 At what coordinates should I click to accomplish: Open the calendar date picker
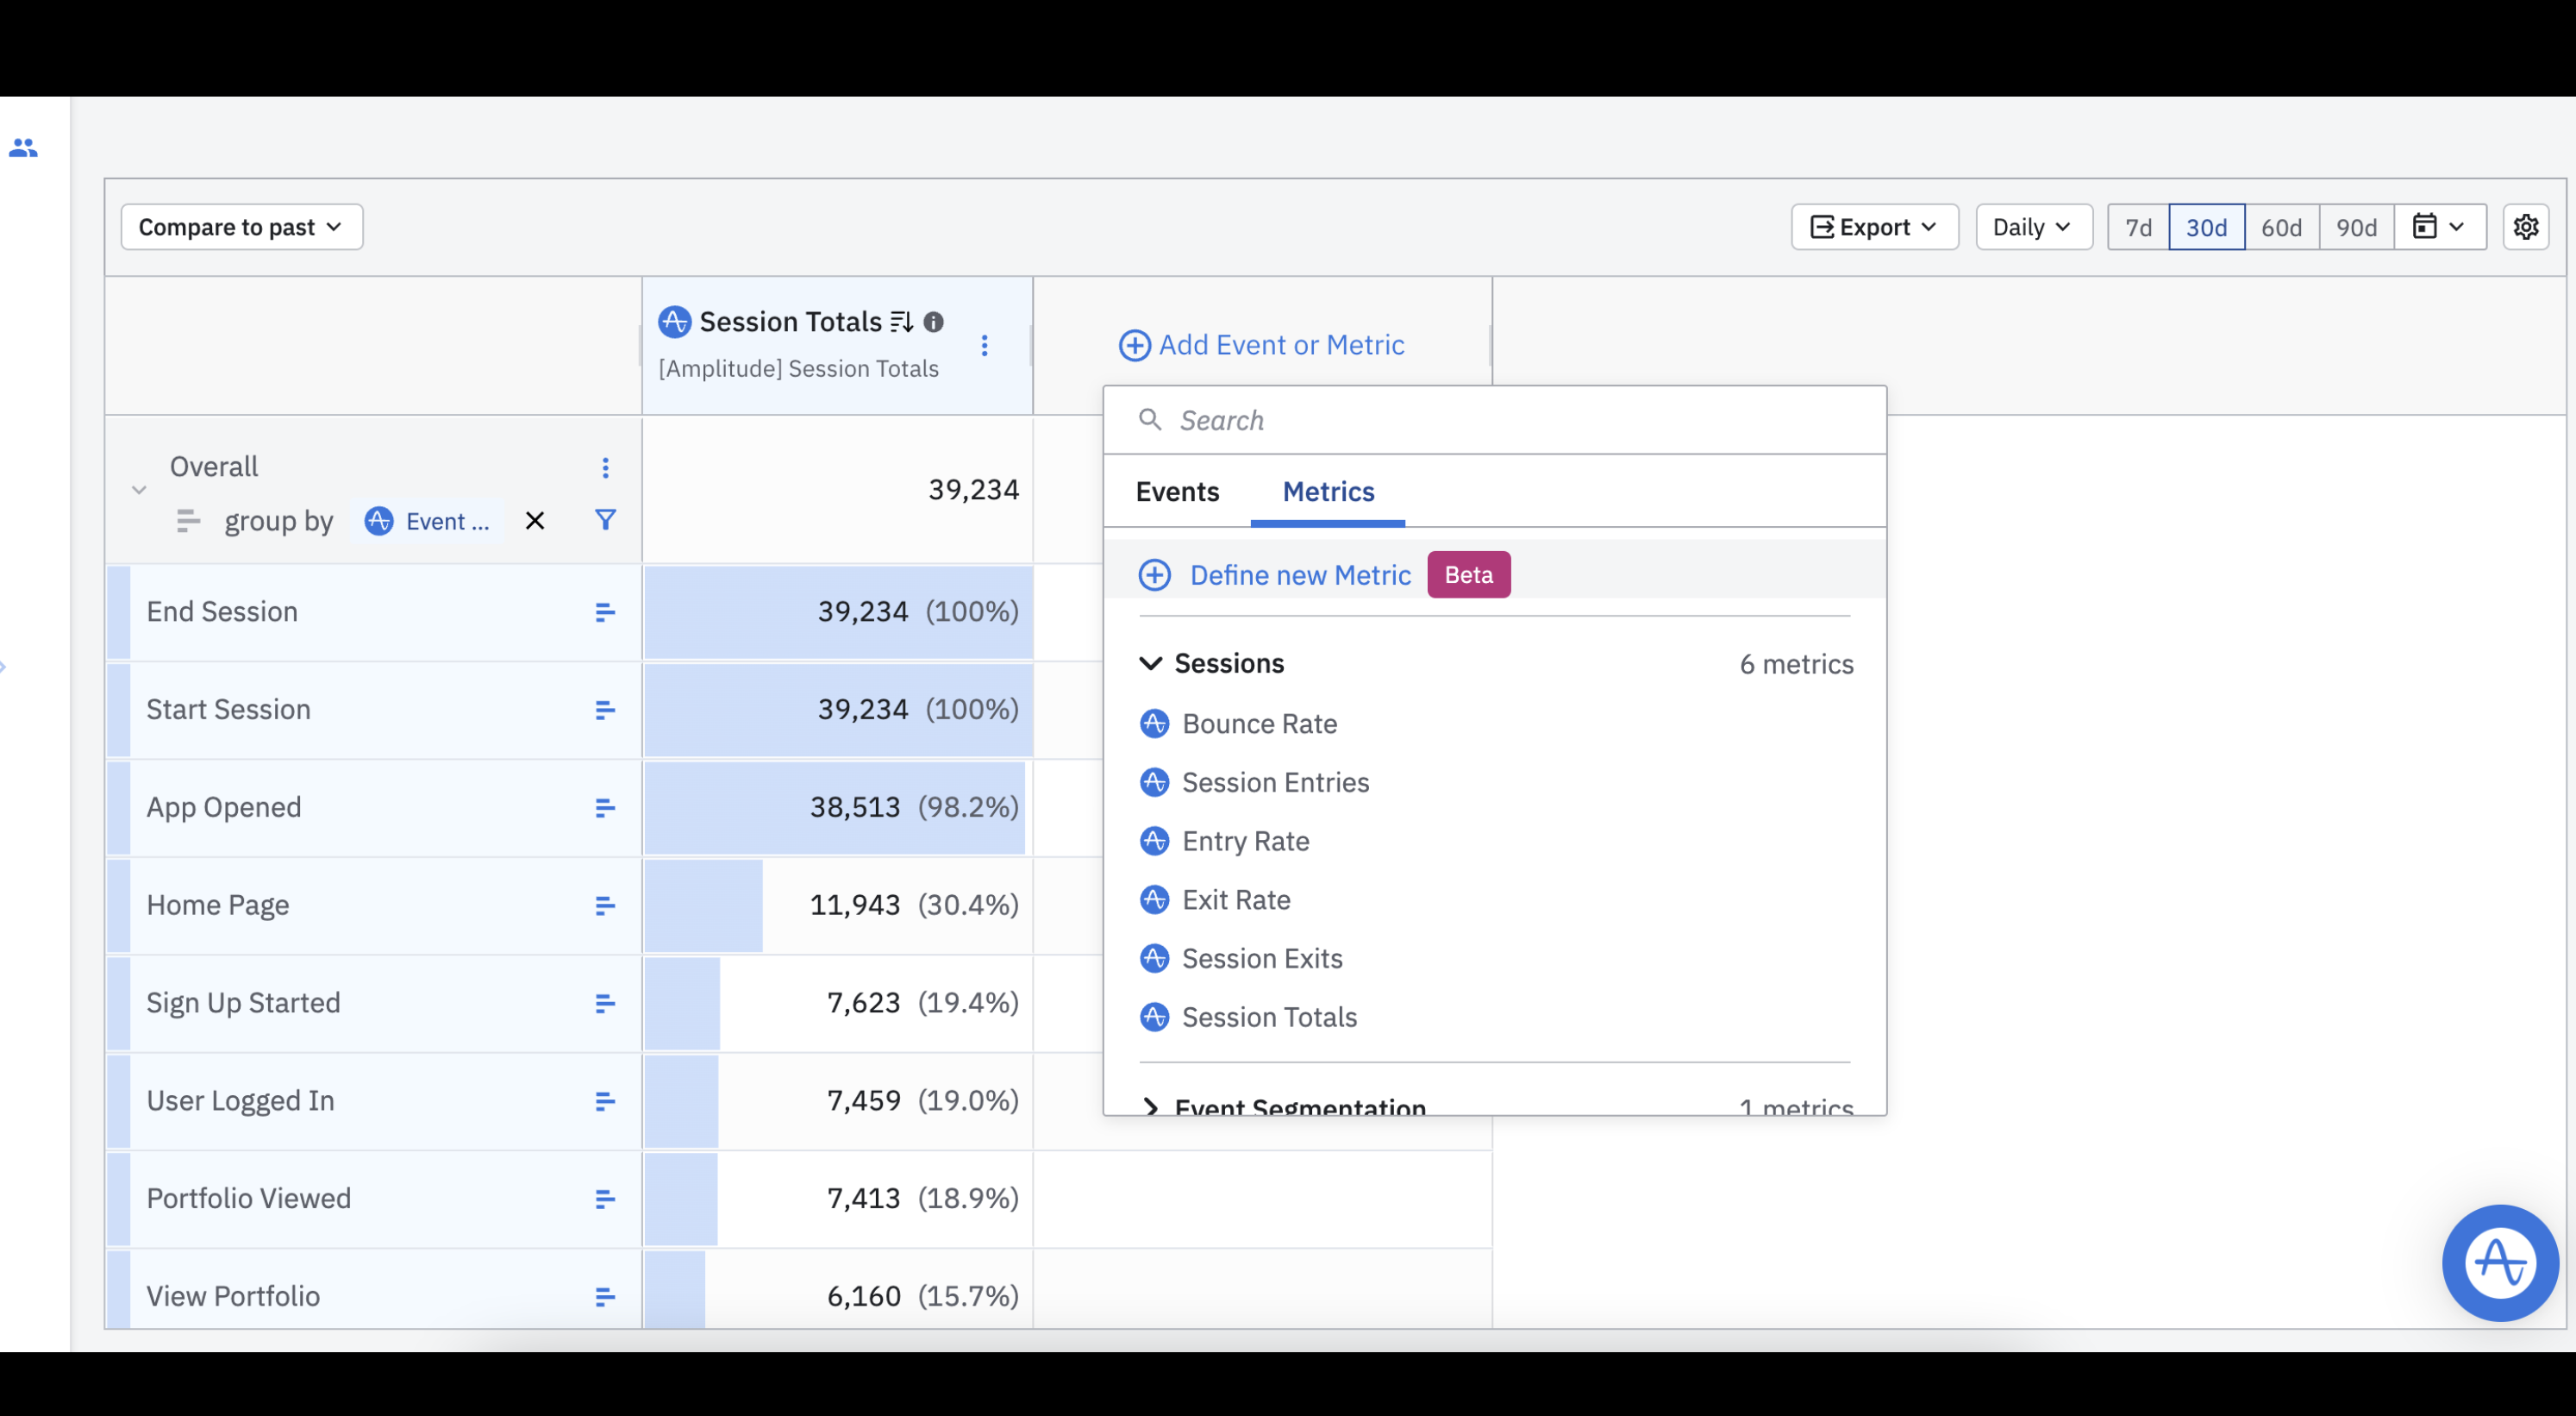point(2438,227)
